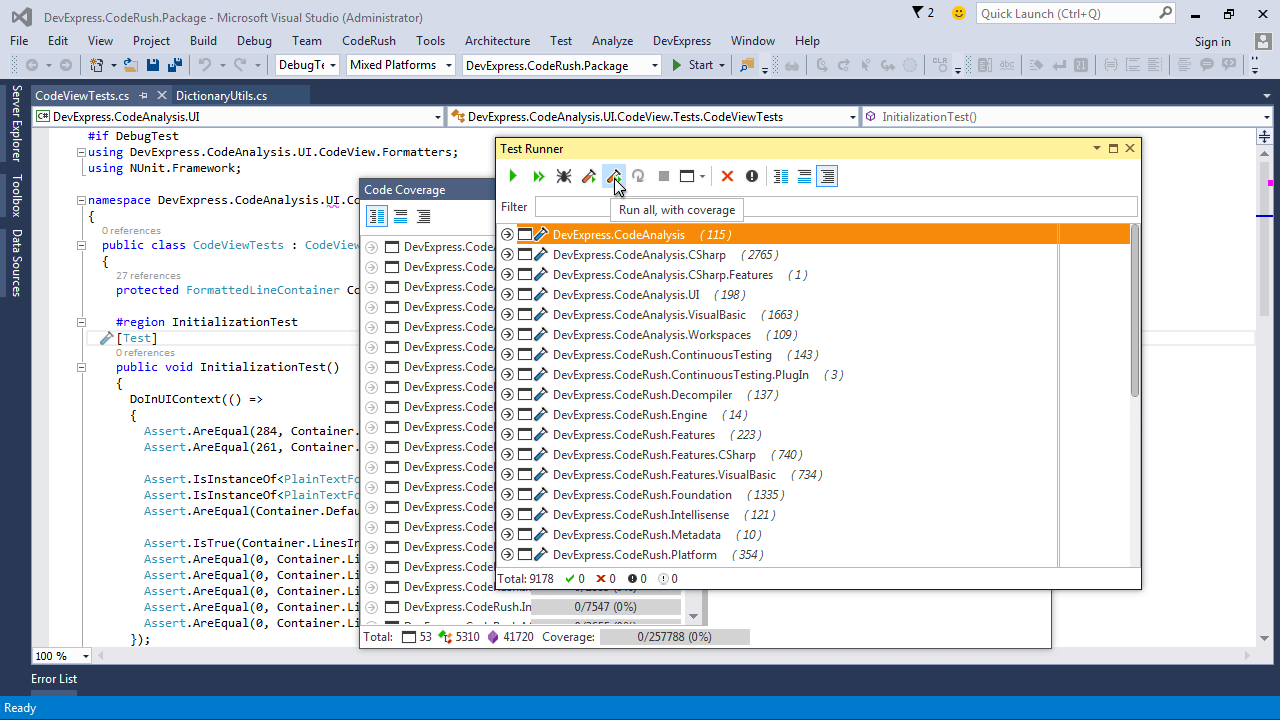Open the InitializationTest() member dropdown
The image size is (1280, 720).
pyautogui.click(x=1265, y=117)
